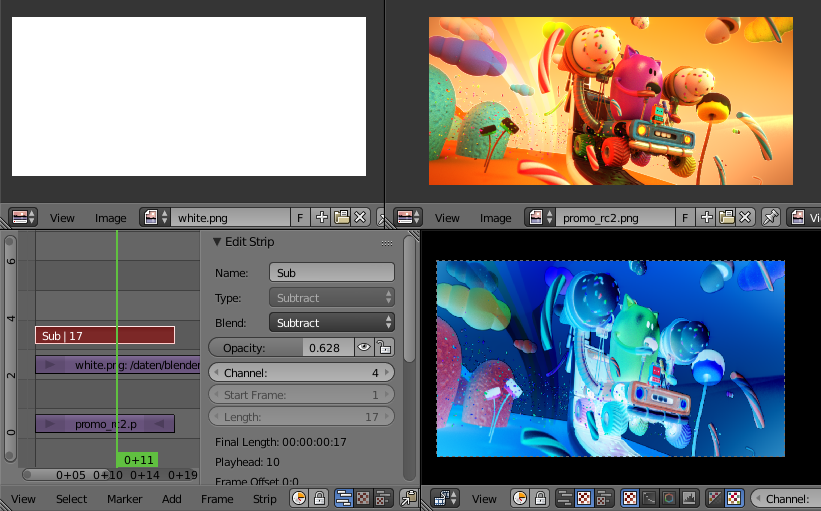Click the properties panel vertical scrollbar
Viewport: 821px width, 511px height.
[409, 298]
